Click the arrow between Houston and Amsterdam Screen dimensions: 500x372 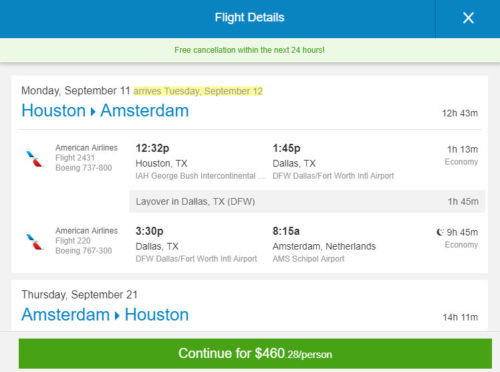tap(93, 111)
